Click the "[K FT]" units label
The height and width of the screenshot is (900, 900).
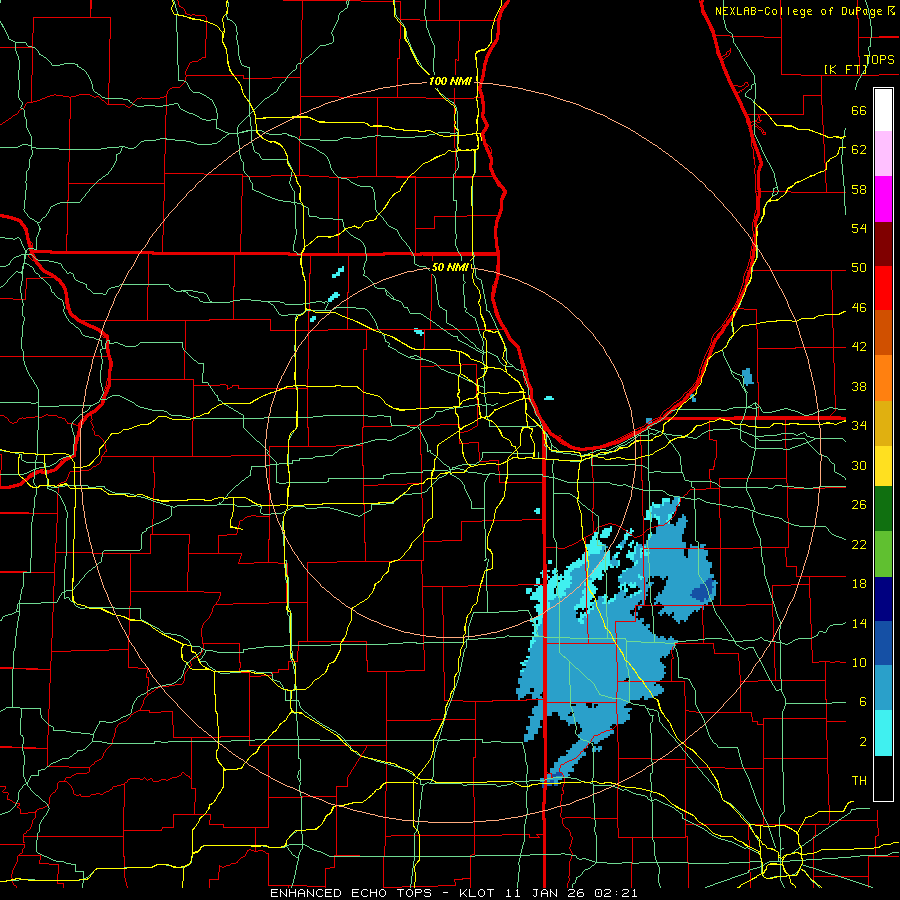coord(845,69)
